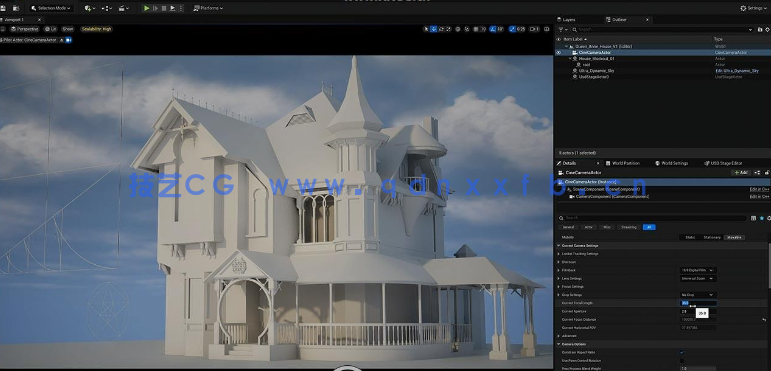Click the Current Focal Length value field

(698, 303)
